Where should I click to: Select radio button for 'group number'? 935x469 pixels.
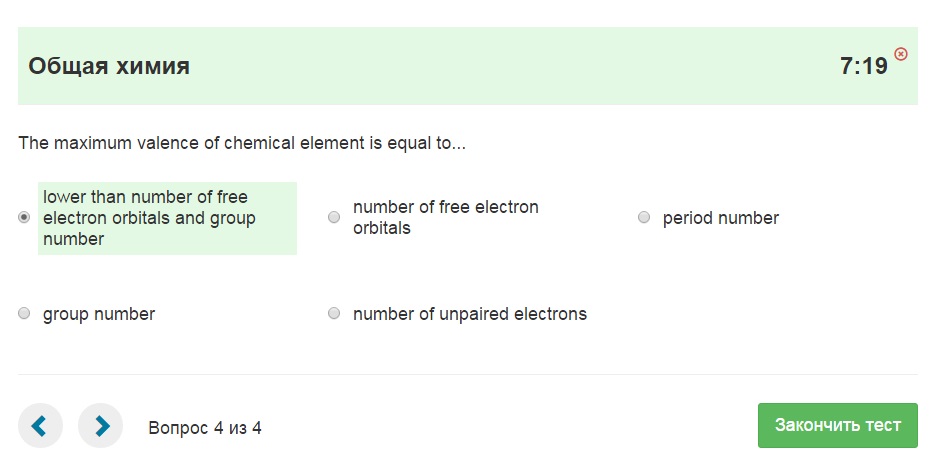point(24,314)
